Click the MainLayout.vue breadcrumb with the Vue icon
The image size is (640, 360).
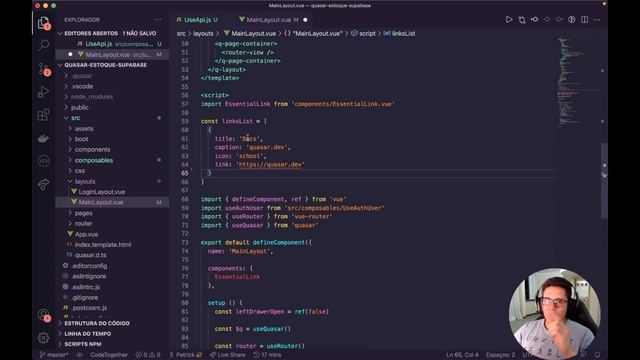(x=250, y=33)
